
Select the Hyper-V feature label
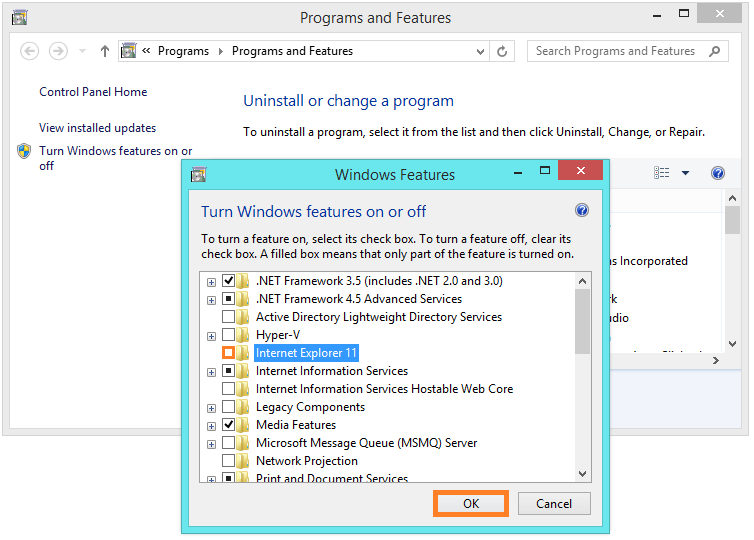pyautogui.click(x=278, y=335)
